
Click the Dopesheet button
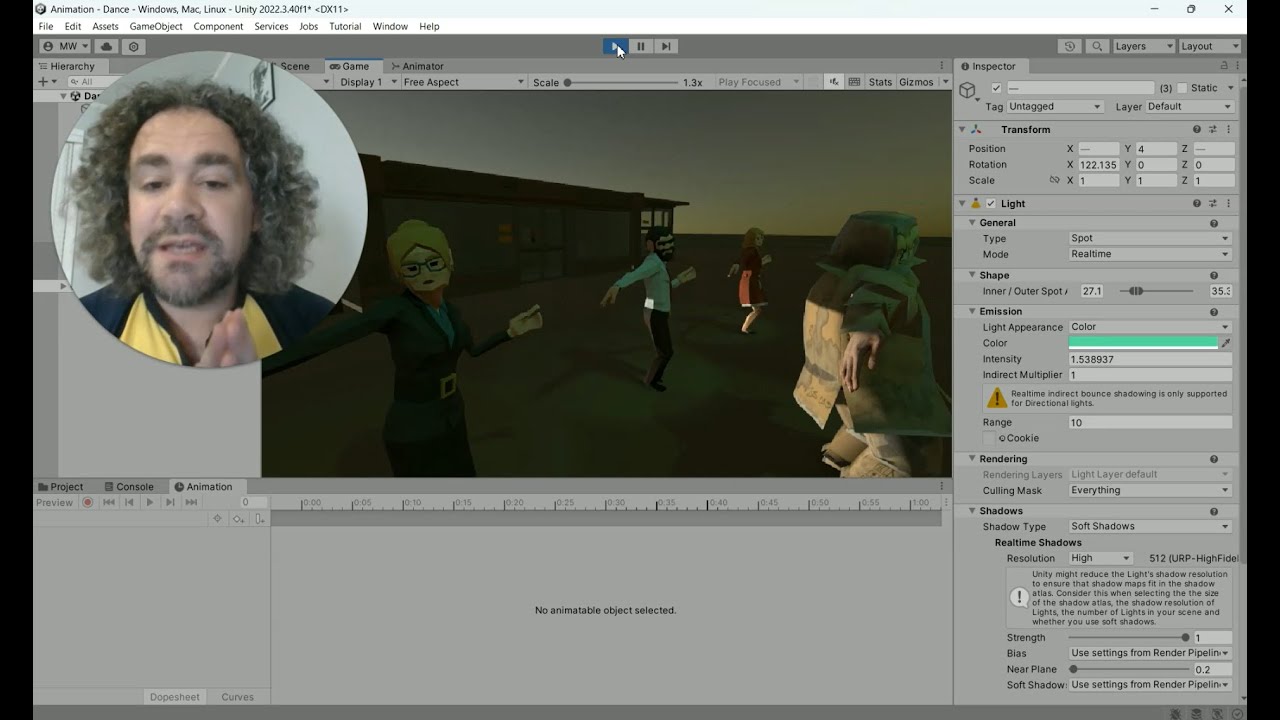[174, 697]
